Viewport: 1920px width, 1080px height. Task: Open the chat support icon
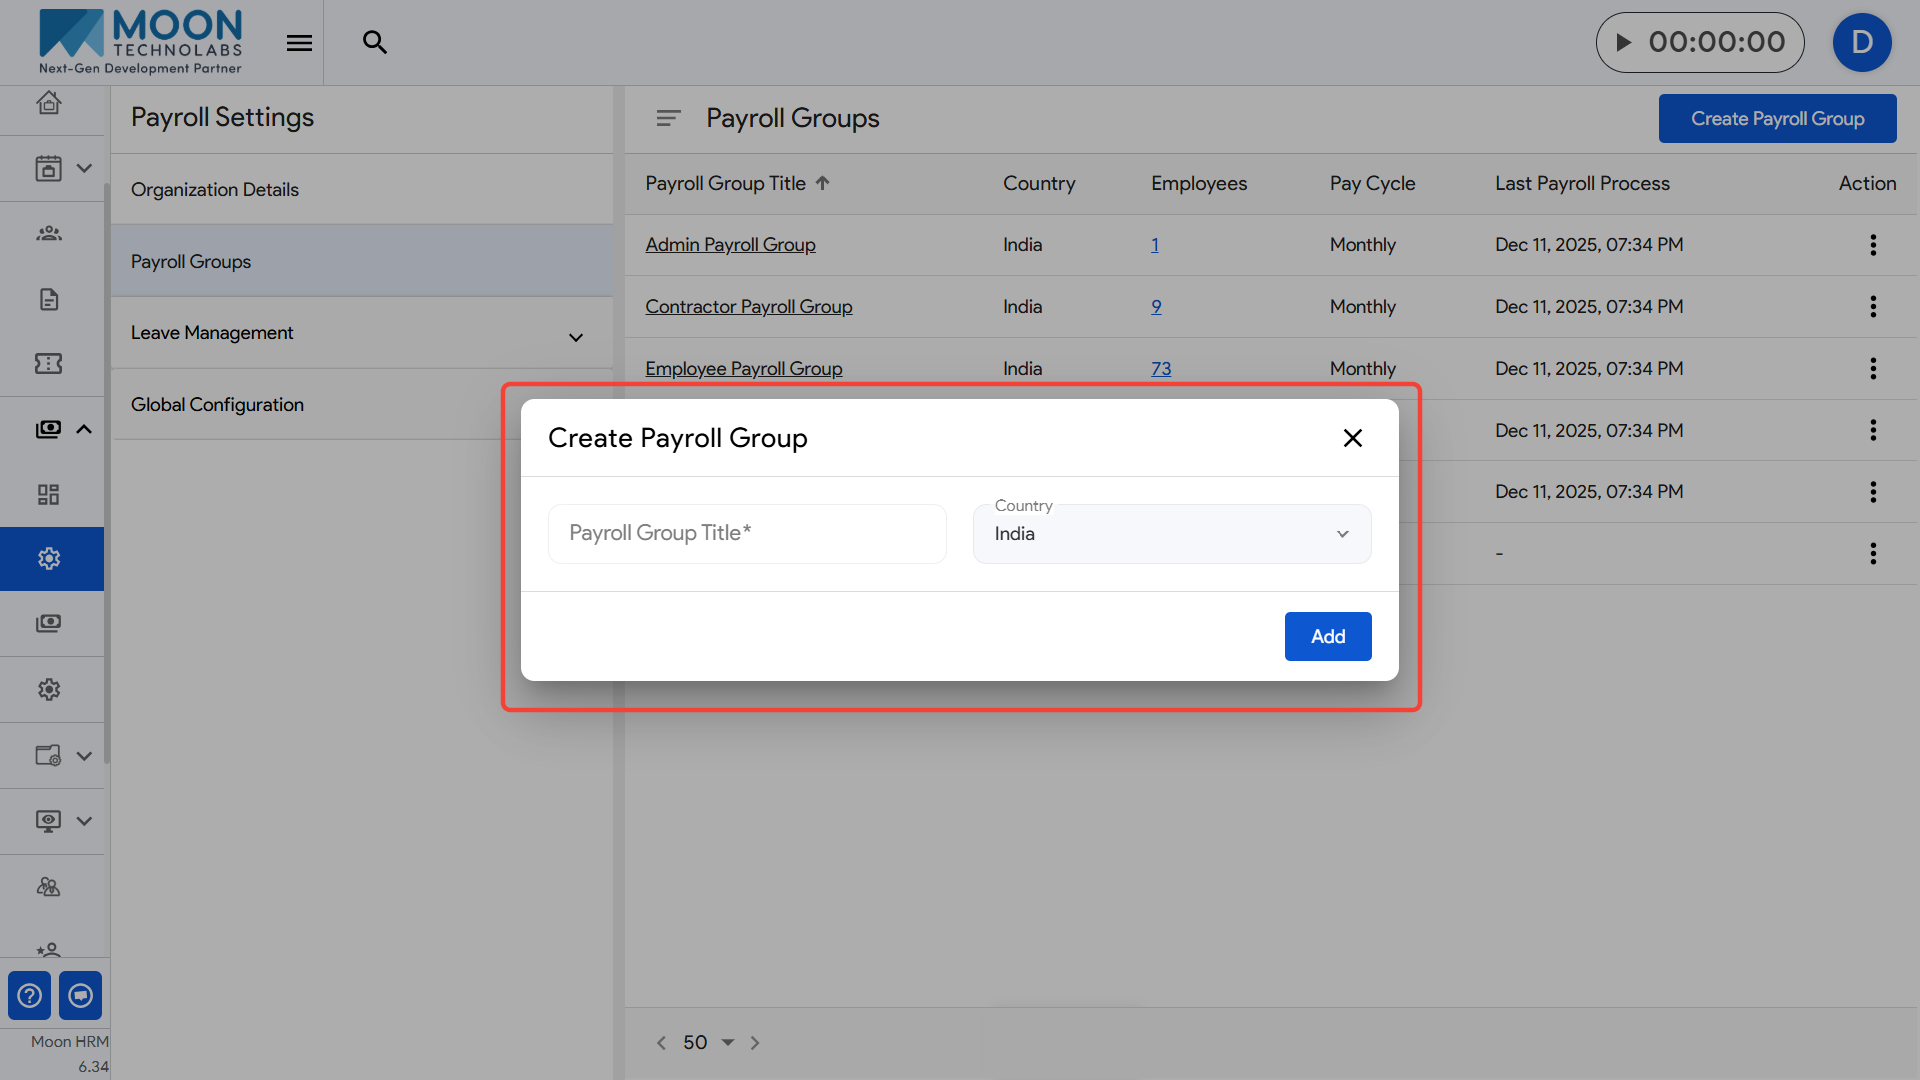point(80,995)
